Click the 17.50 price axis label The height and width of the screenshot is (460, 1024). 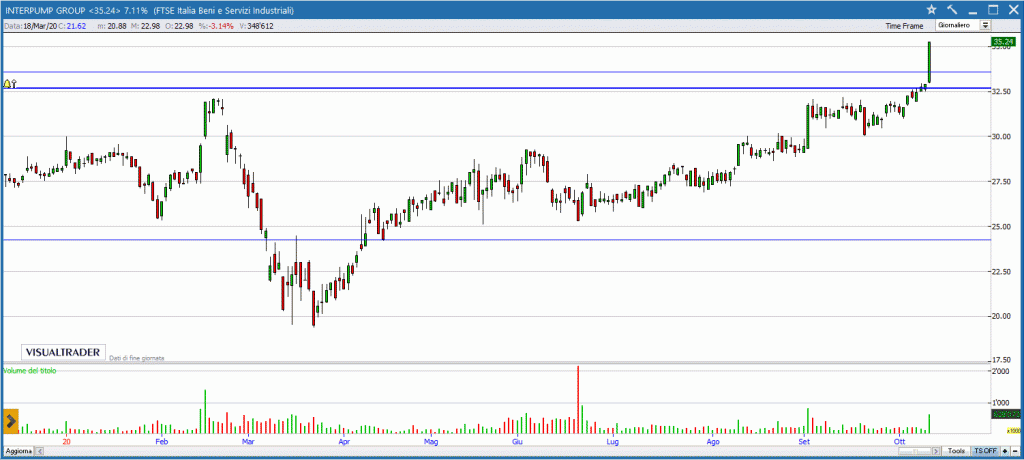(1002, 360)
